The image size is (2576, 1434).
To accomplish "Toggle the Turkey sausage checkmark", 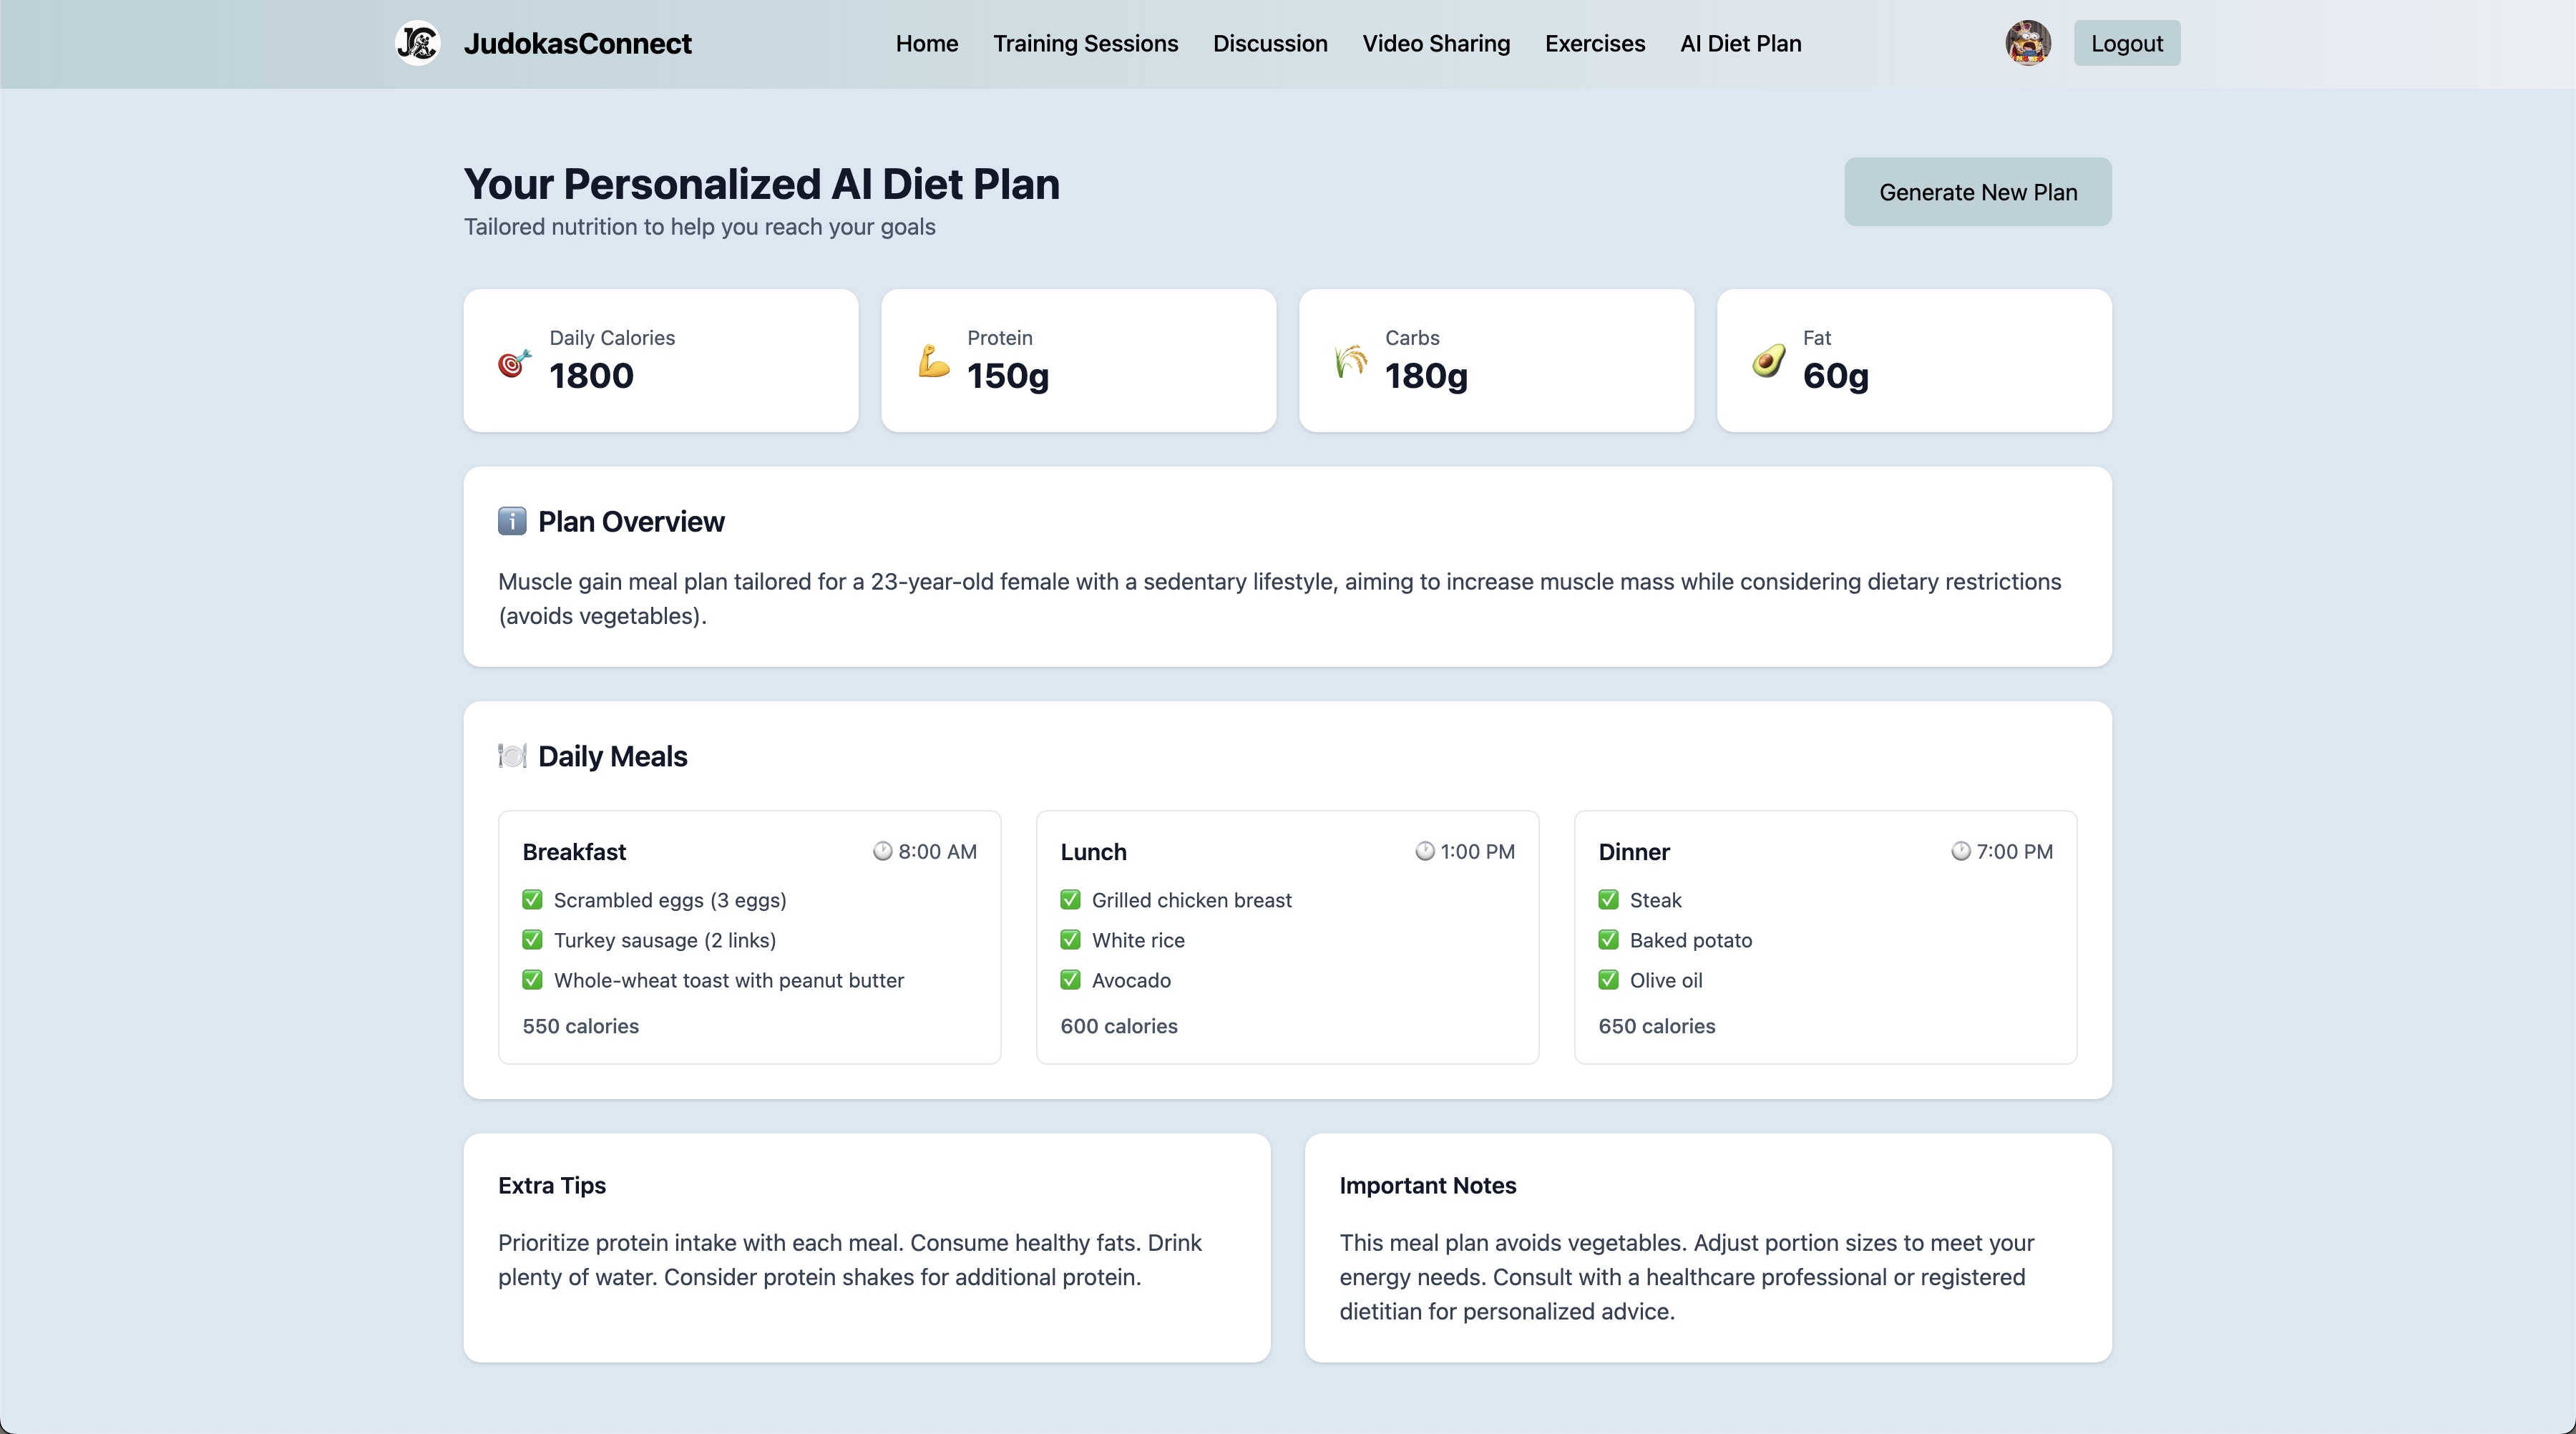I will click(x=532, y=940).
